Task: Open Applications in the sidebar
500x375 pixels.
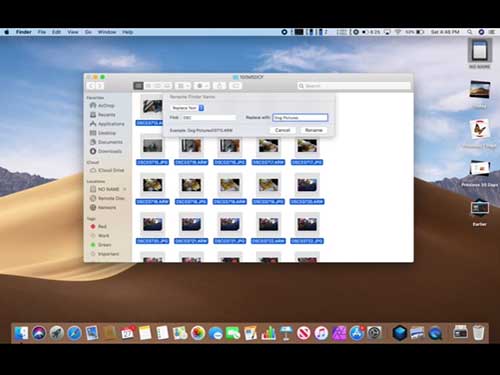Action: tap(111, 124)
